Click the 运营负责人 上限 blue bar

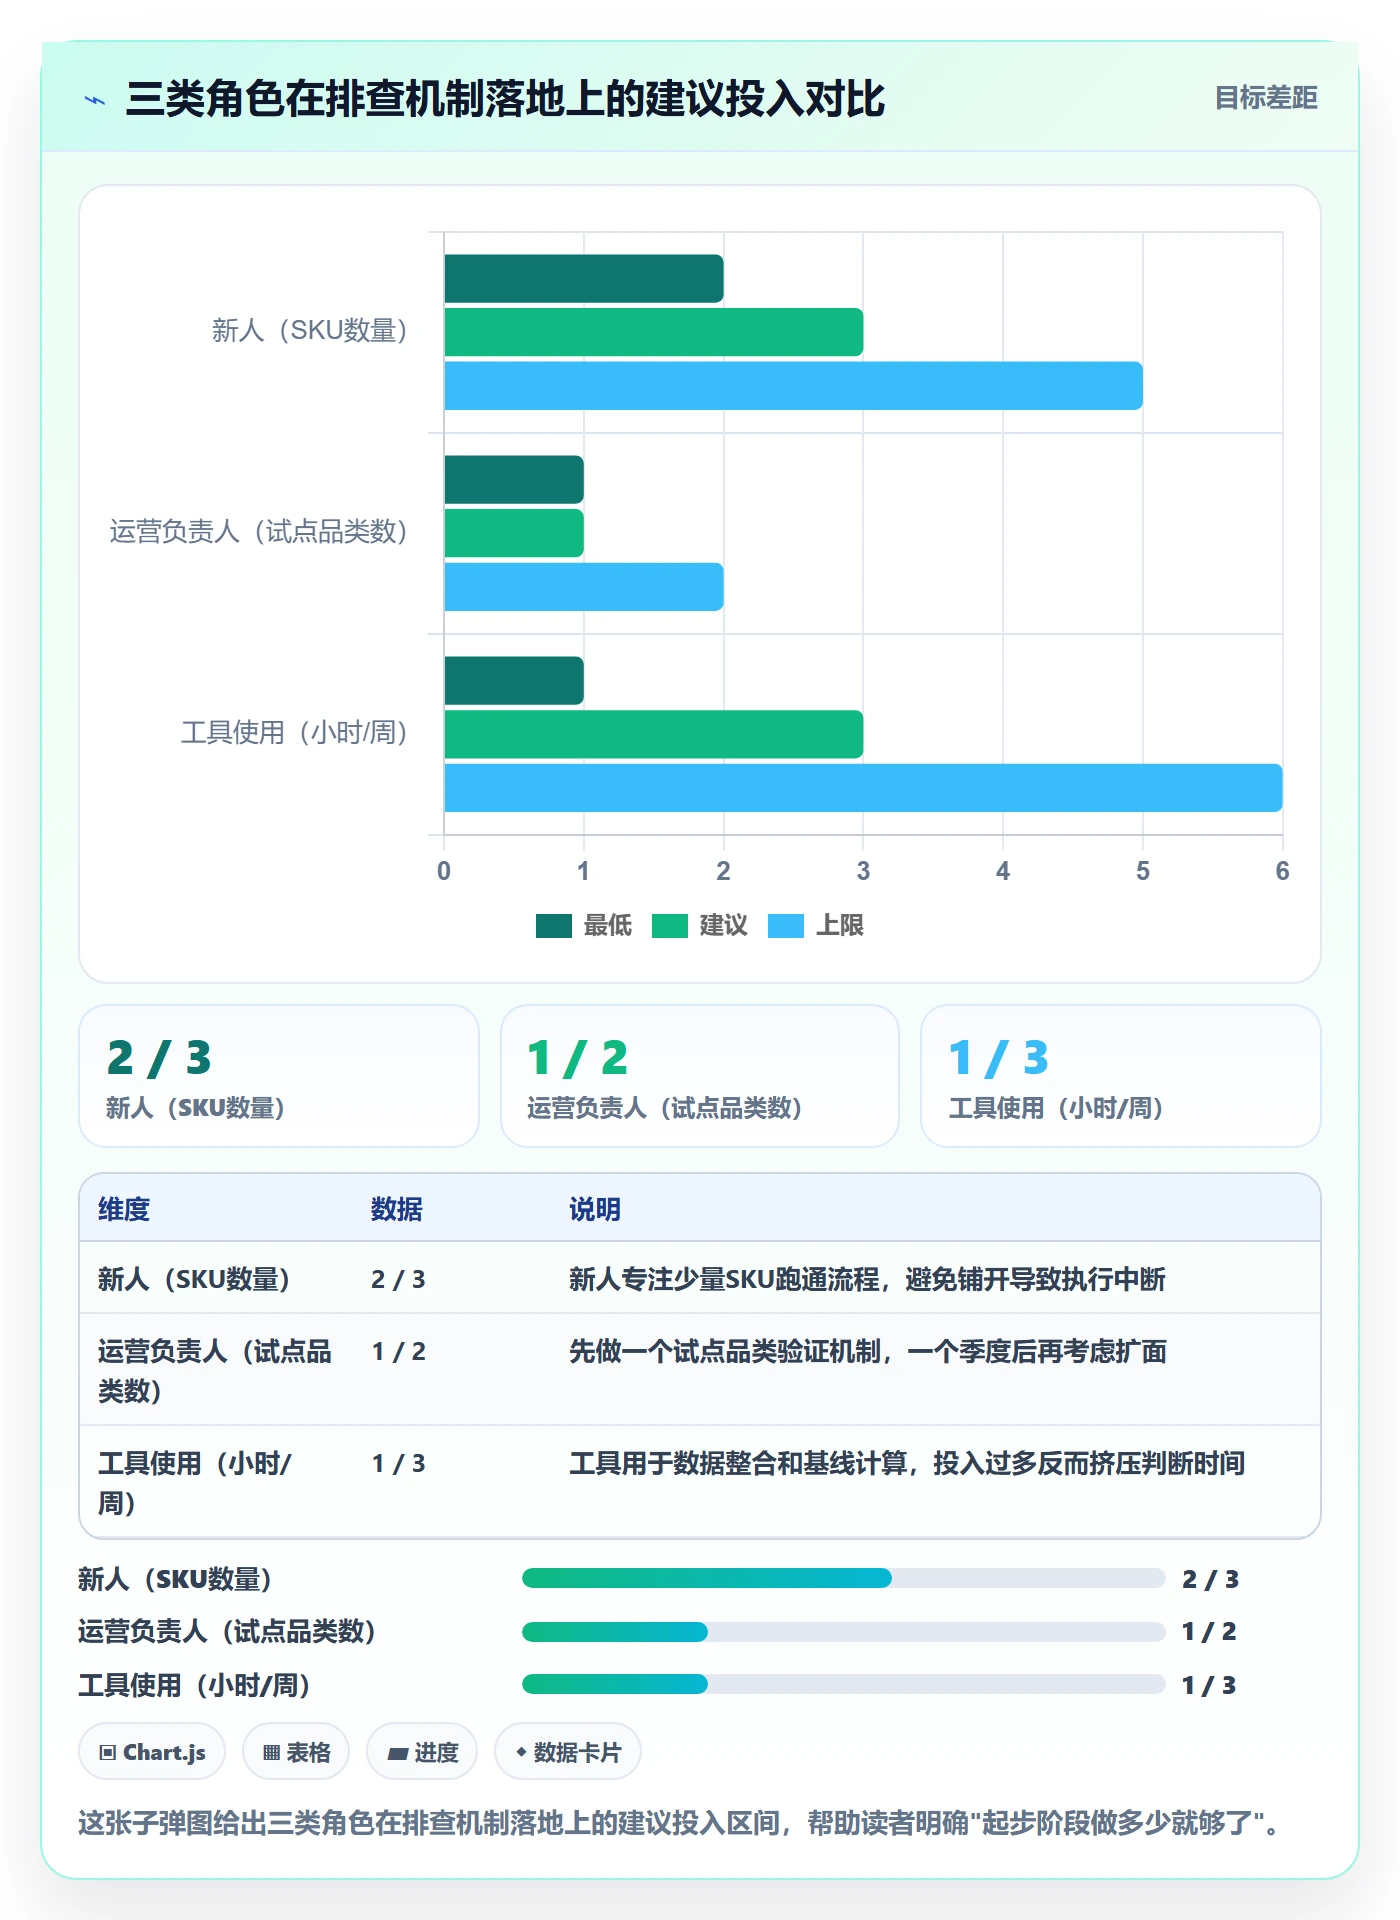tap(584, 587)
